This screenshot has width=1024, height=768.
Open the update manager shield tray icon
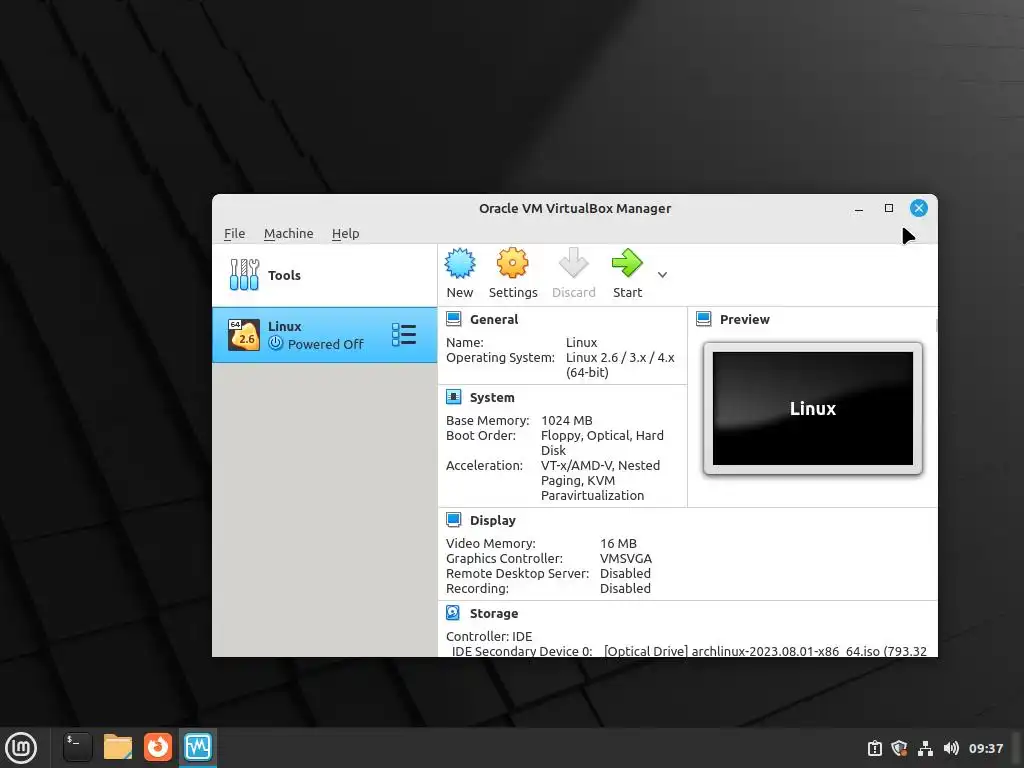coord(899,748)
